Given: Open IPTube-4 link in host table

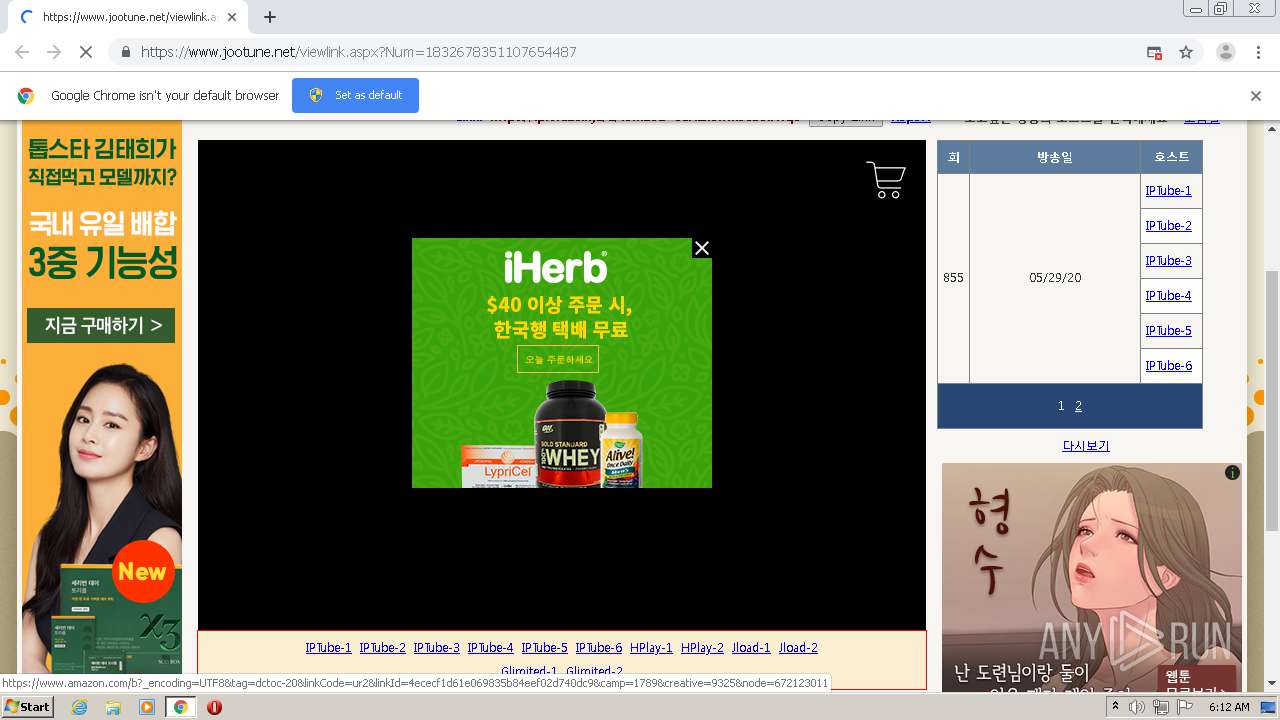Looking at the screenshot, I should pos(1168,296).
